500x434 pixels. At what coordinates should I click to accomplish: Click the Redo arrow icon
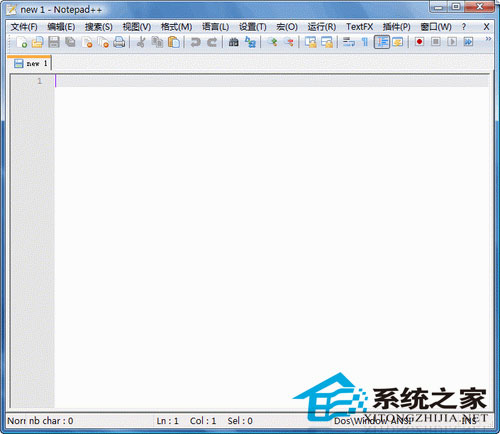[212, 42]
